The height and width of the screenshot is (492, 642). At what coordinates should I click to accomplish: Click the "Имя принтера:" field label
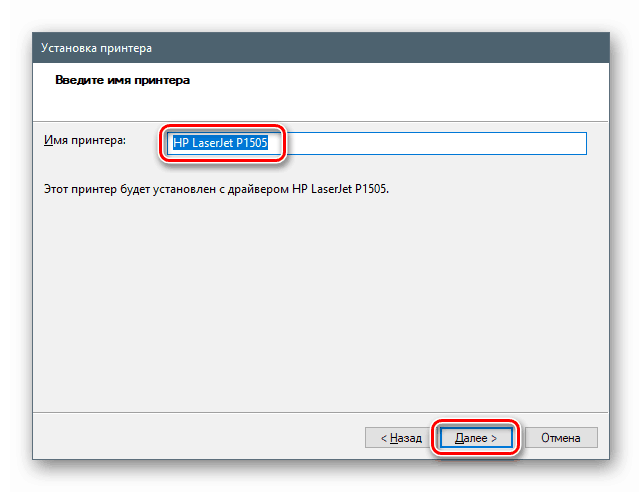pos(85,141)
